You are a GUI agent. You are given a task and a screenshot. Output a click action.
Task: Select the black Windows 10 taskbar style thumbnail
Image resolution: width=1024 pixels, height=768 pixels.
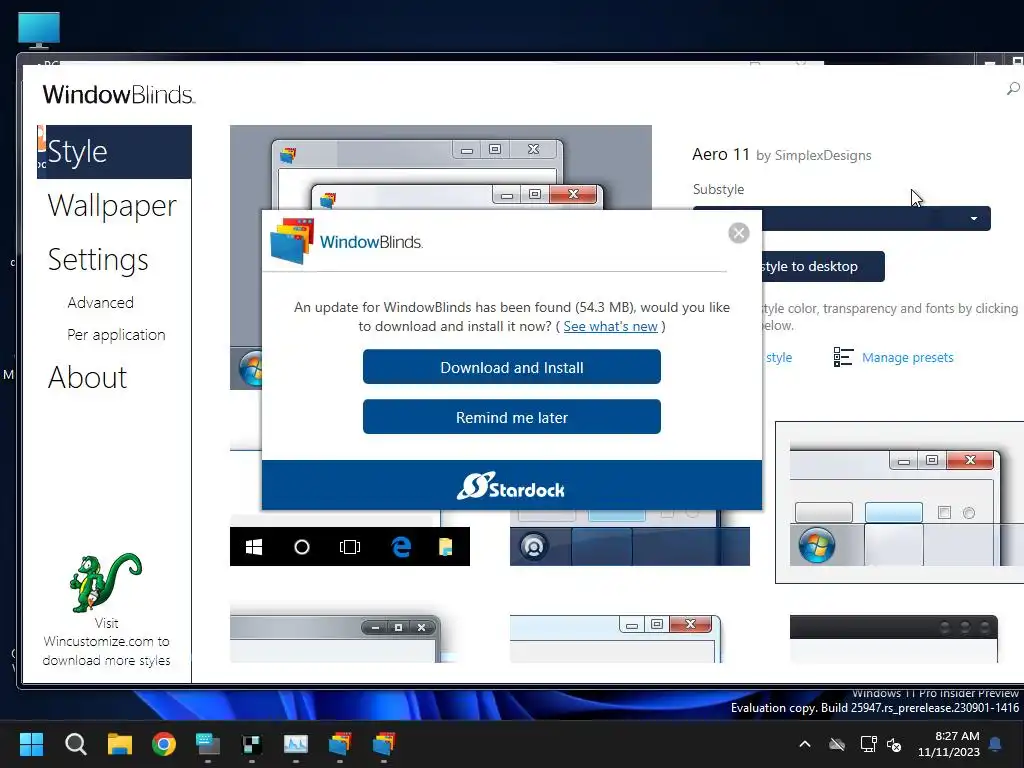(349, 546)
